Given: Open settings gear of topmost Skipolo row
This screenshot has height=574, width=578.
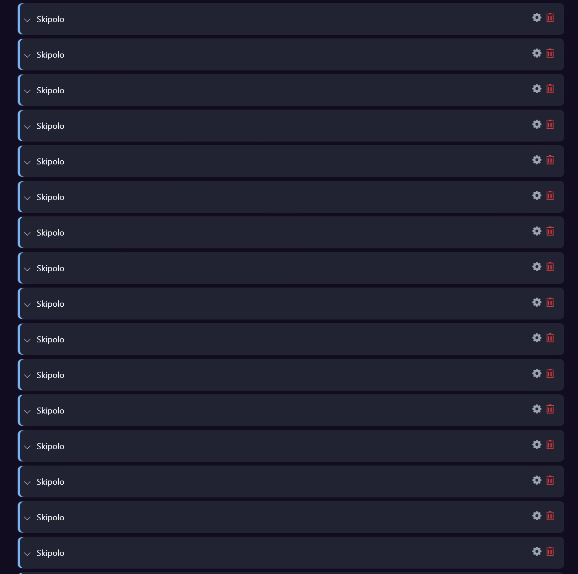Looking at the screenshot, I should pyautogui.click(x=536, y=17).
